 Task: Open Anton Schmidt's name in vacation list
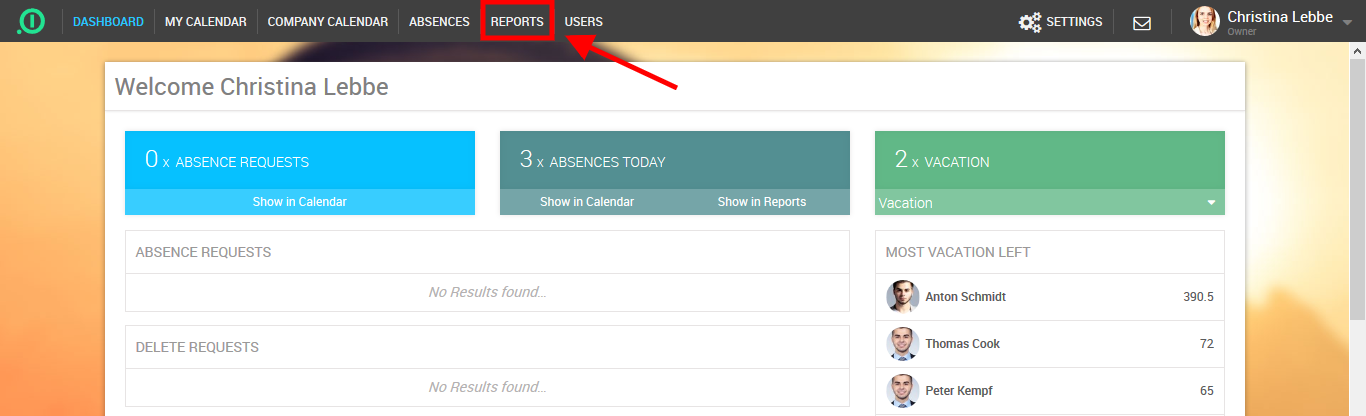965,297
